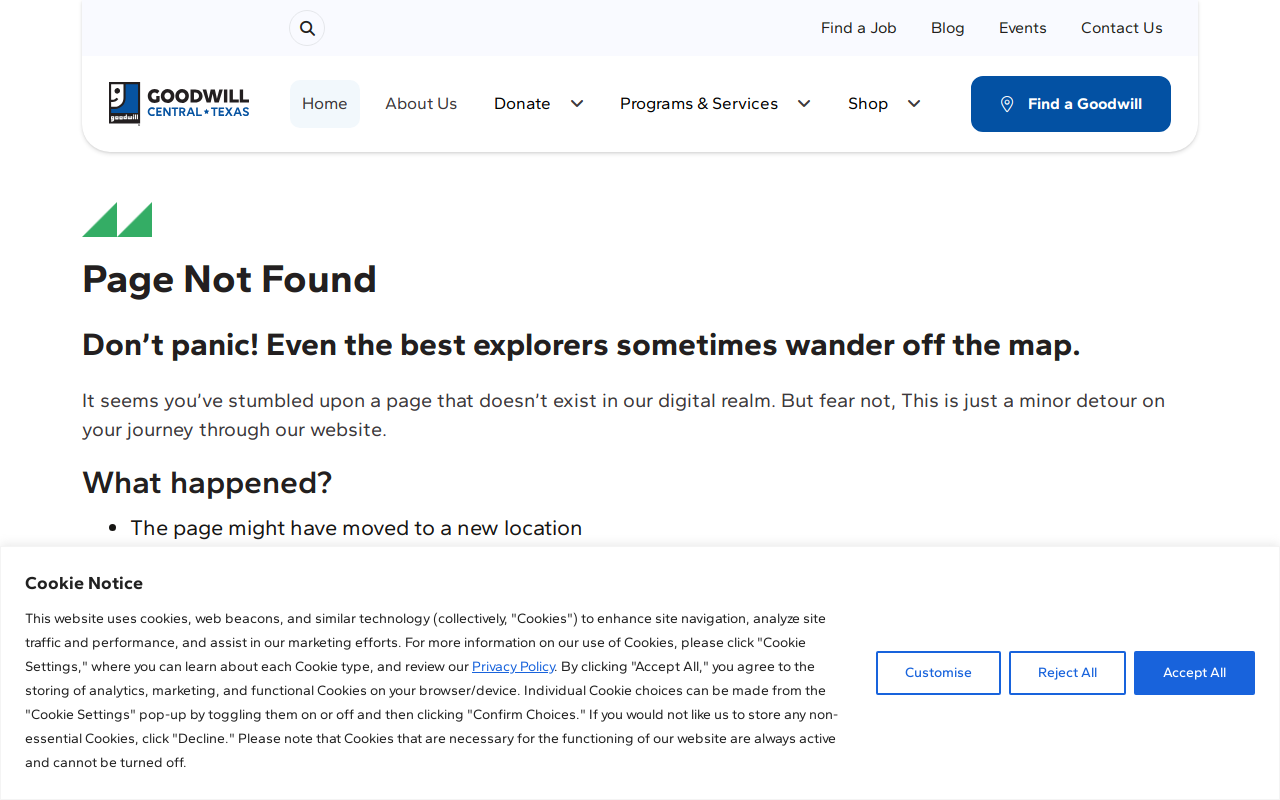Open the About Us page
This screenshot has width=1280, height=800.
[x=421, y=104]
